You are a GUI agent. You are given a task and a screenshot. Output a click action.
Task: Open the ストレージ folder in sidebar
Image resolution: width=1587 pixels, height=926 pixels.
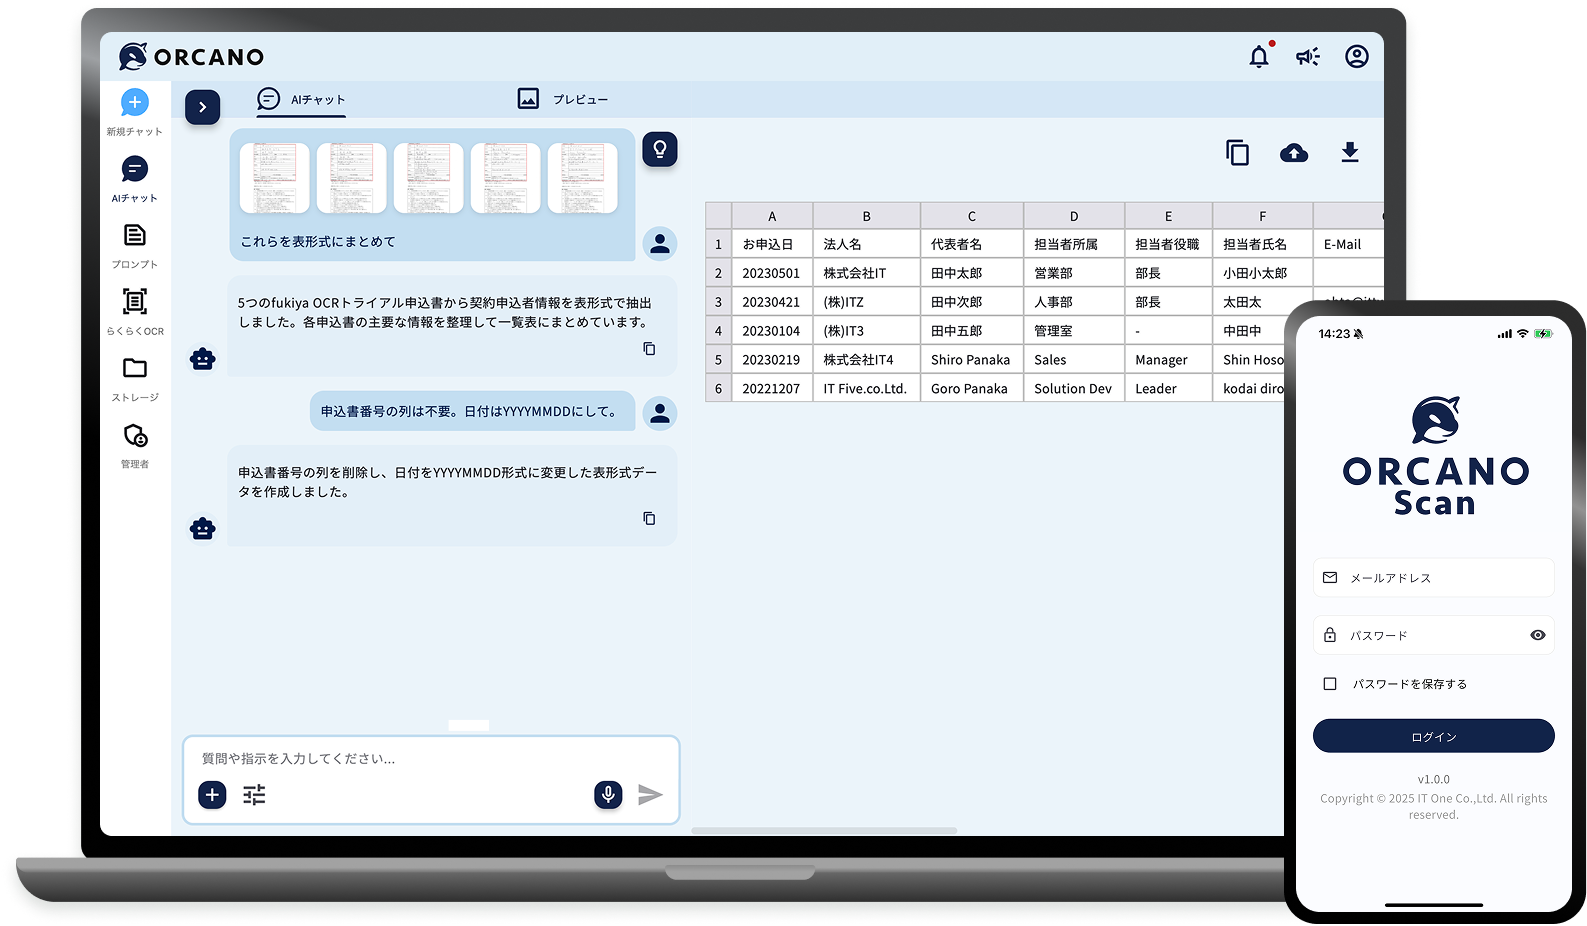135,369
